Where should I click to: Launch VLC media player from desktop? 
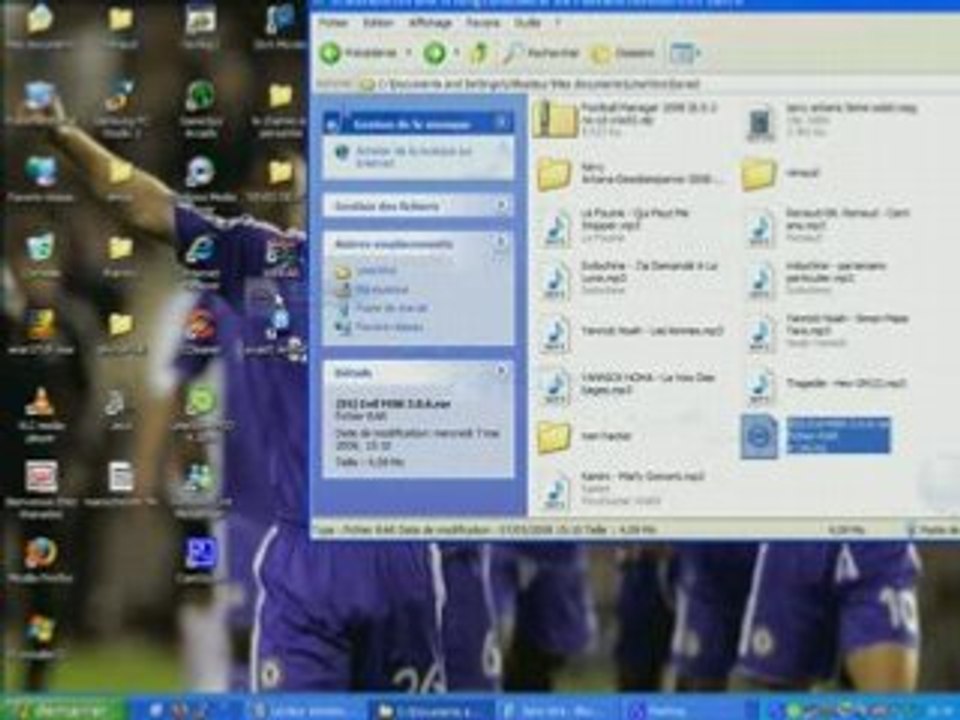tap(40, 414)
